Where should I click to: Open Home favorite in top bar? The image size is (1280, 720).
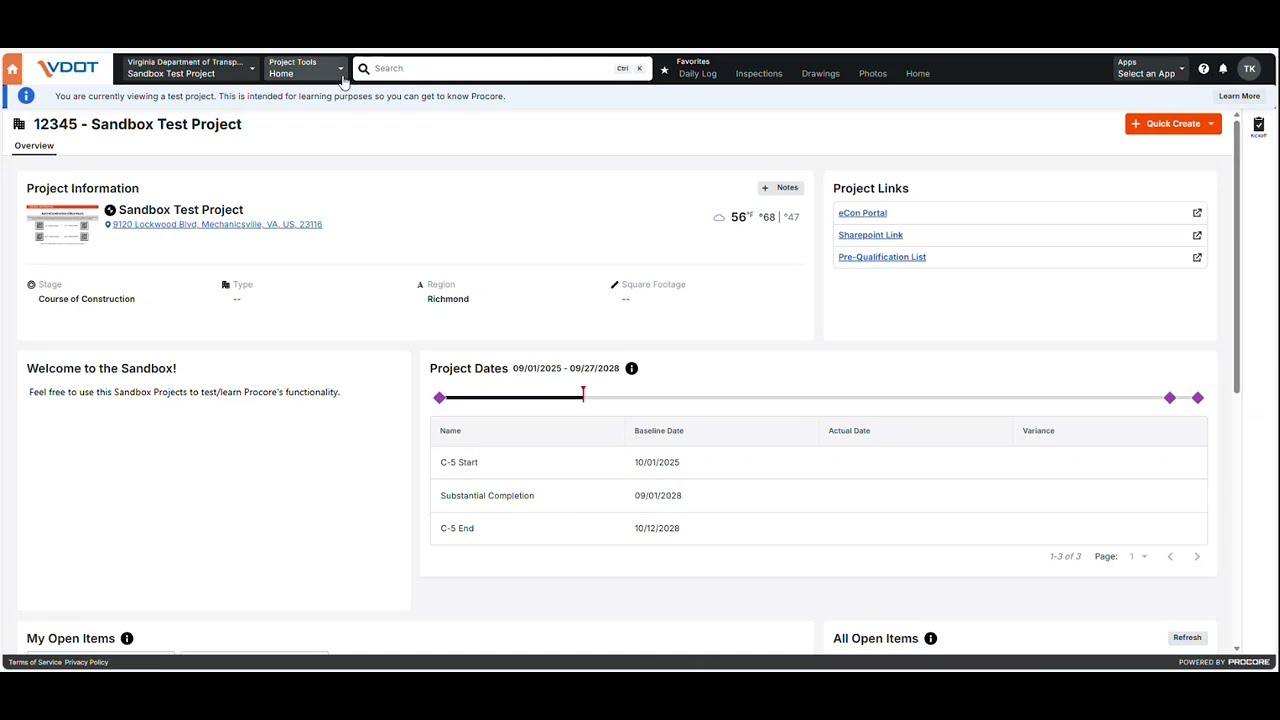point(918,74)
